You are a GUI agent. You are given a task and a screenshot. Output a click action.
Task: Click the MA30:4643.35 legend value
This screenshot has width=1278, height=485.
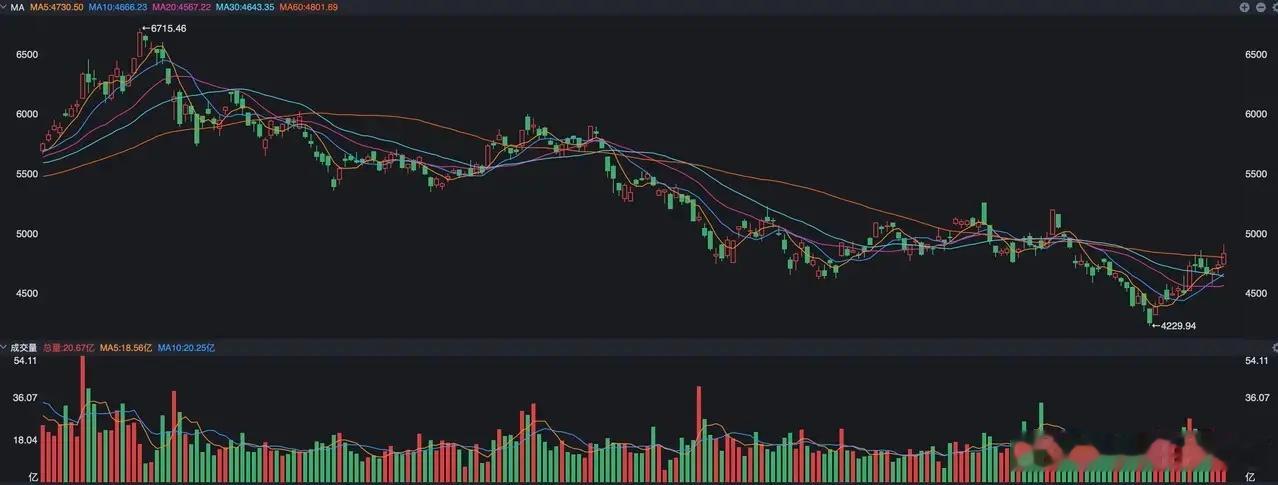pyautogui.click(x=244, y=7)
